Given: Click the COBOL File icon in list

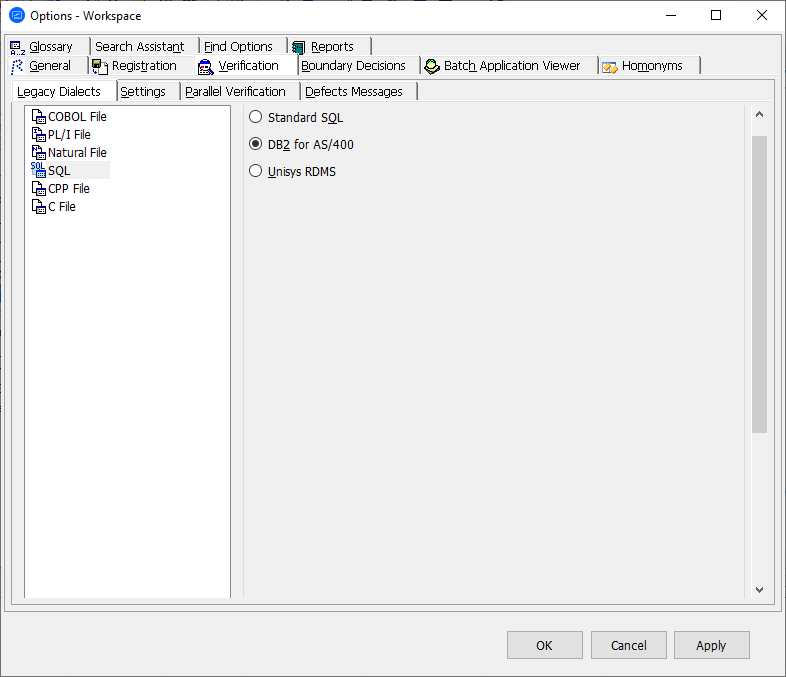Looking at the screenshot, I should [39, 117].
